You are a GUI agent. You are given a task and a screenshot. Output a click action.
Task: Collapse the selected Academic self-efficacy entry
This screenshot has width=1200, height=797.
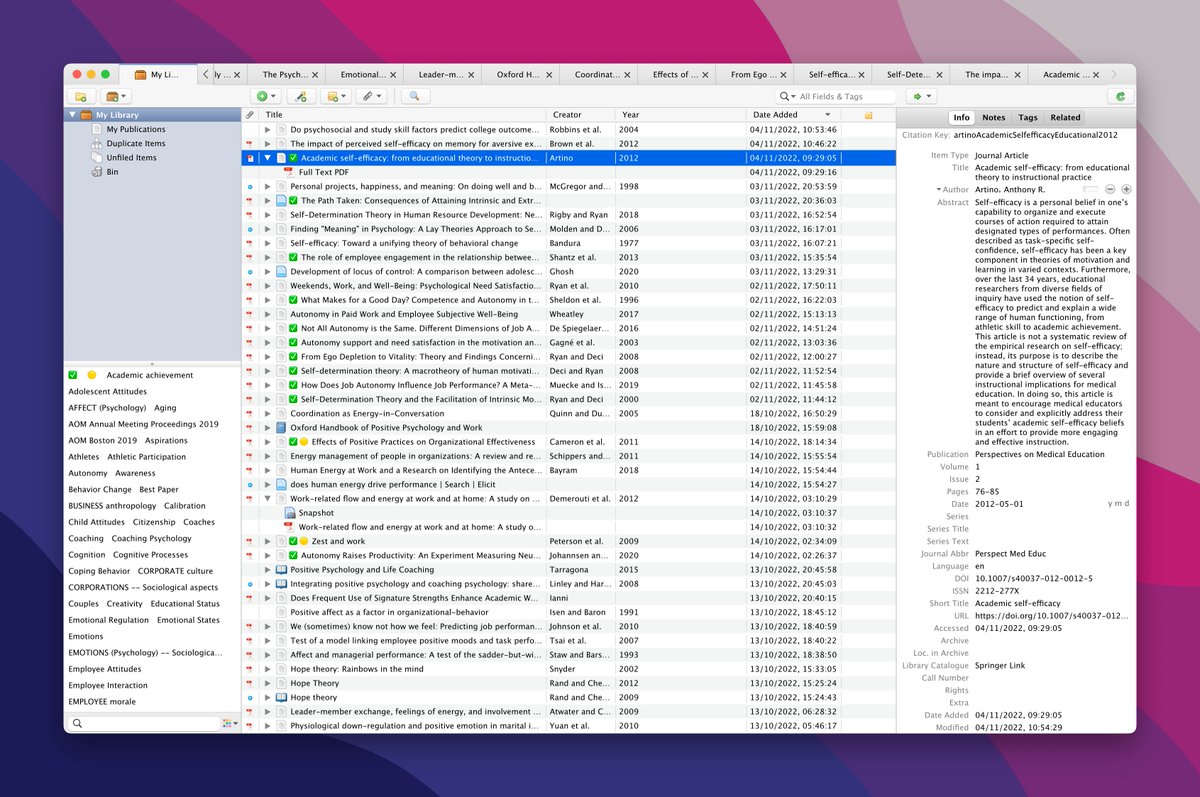pyautogui.click(x=265, y=157)
